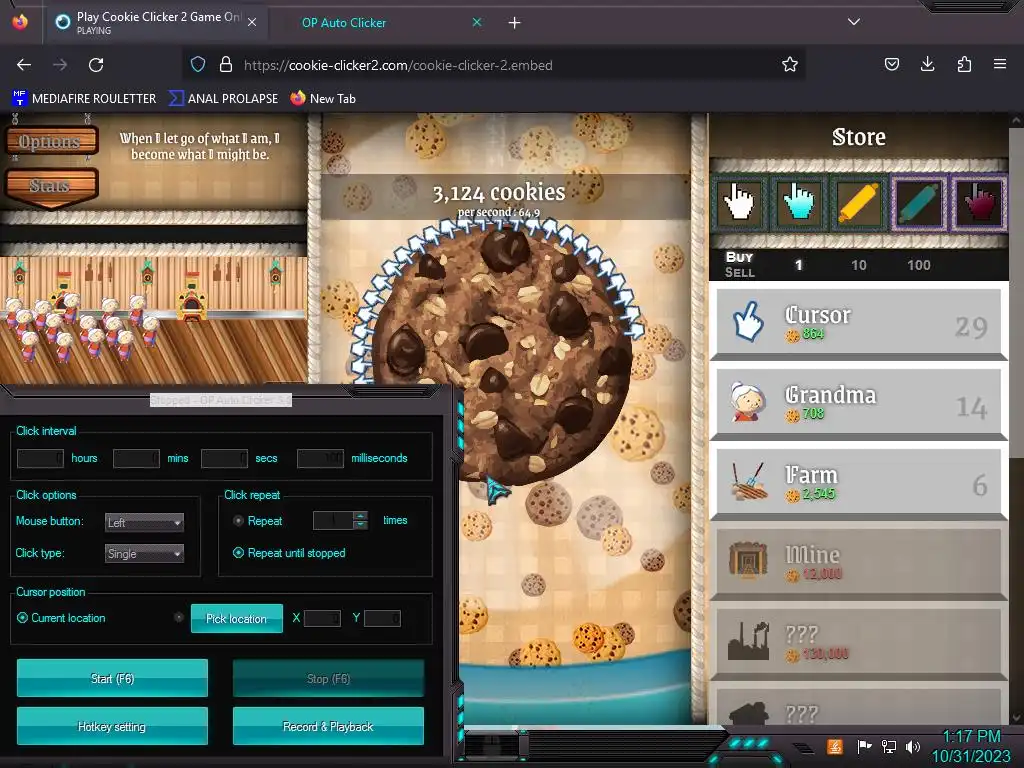Close the OP Auto Clicker tab
Screen dimensions: 1024x768
pyautogui.click(x=477, y=22)
